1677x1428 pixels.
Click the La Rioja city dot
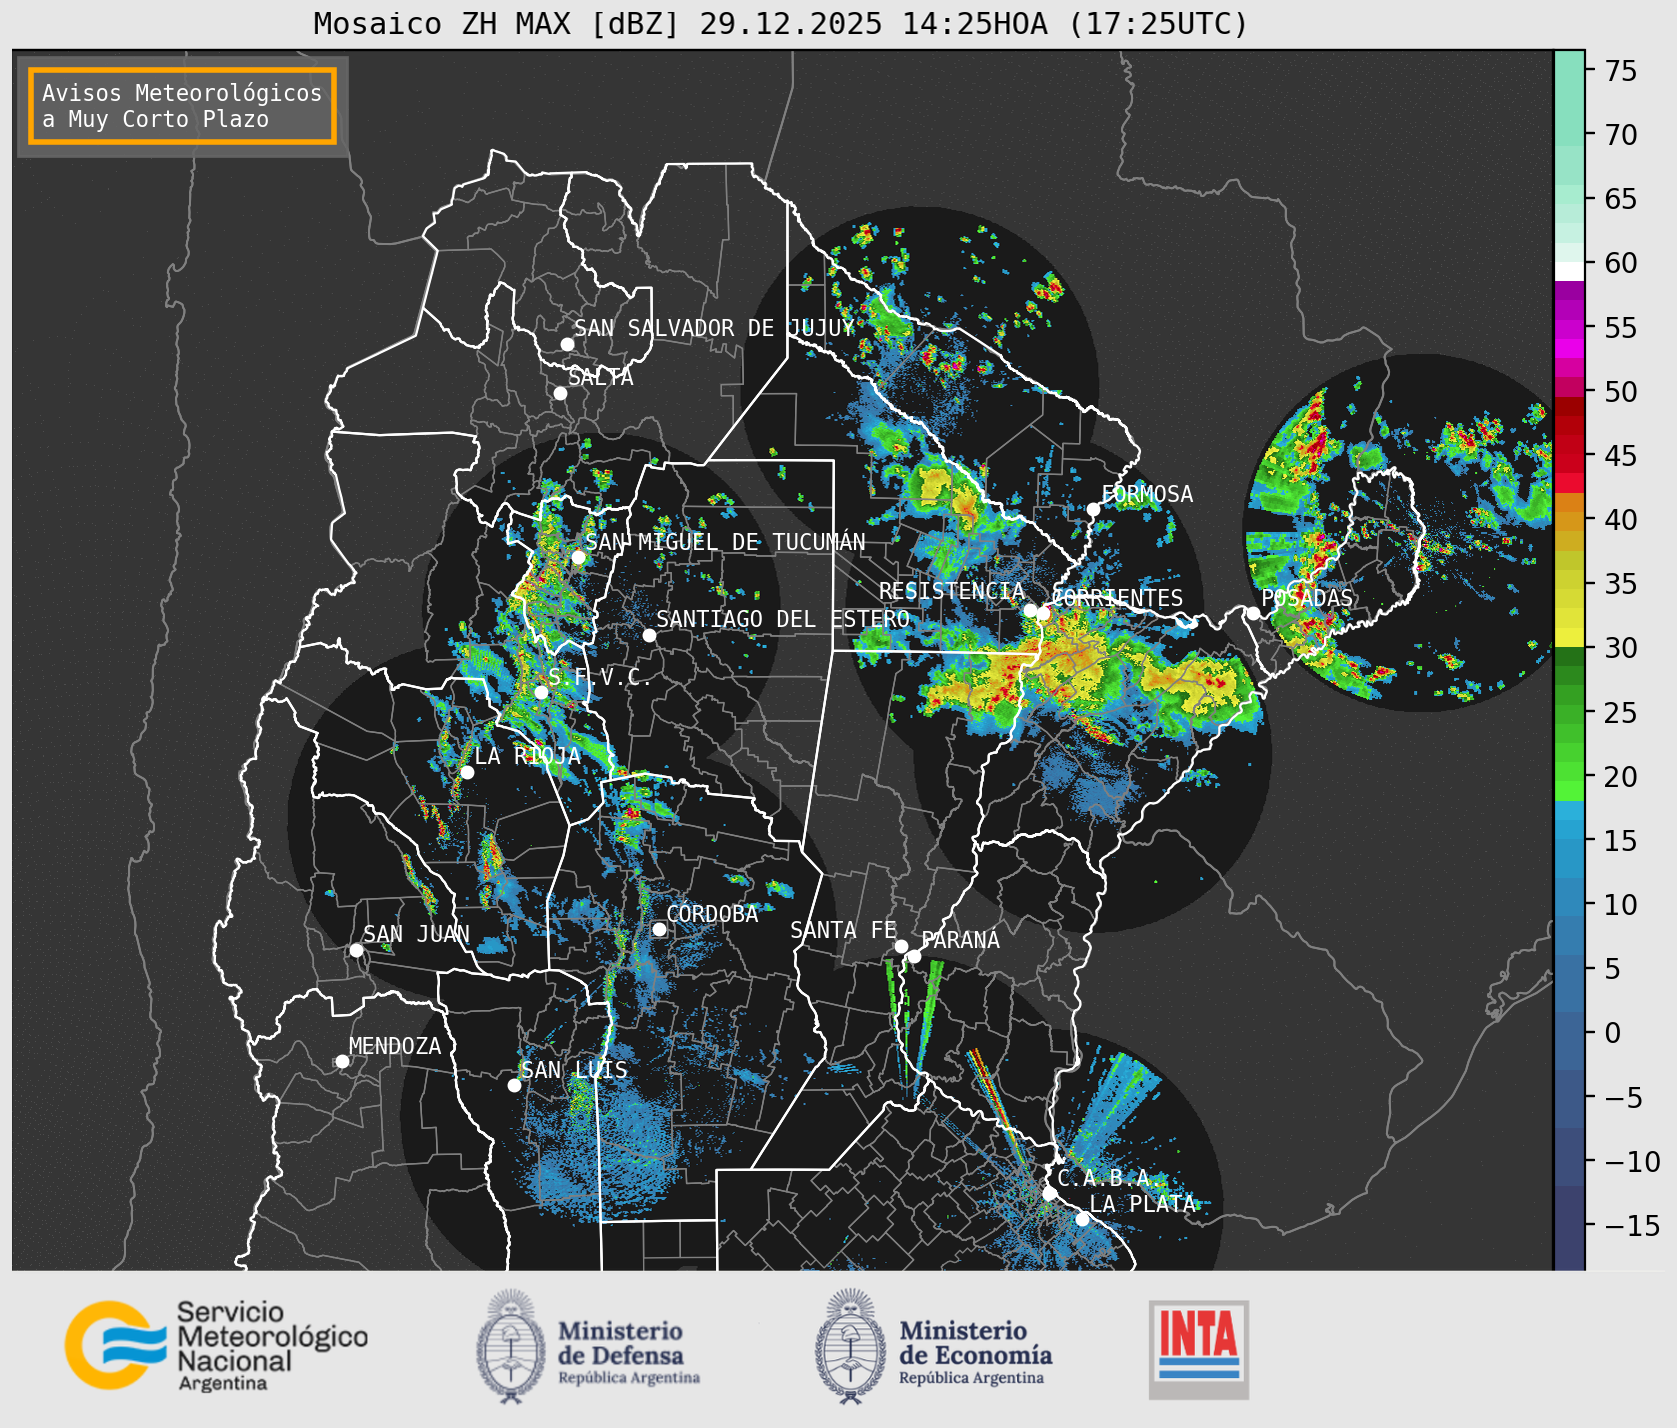pyautogui.click(x=467, y=772)
